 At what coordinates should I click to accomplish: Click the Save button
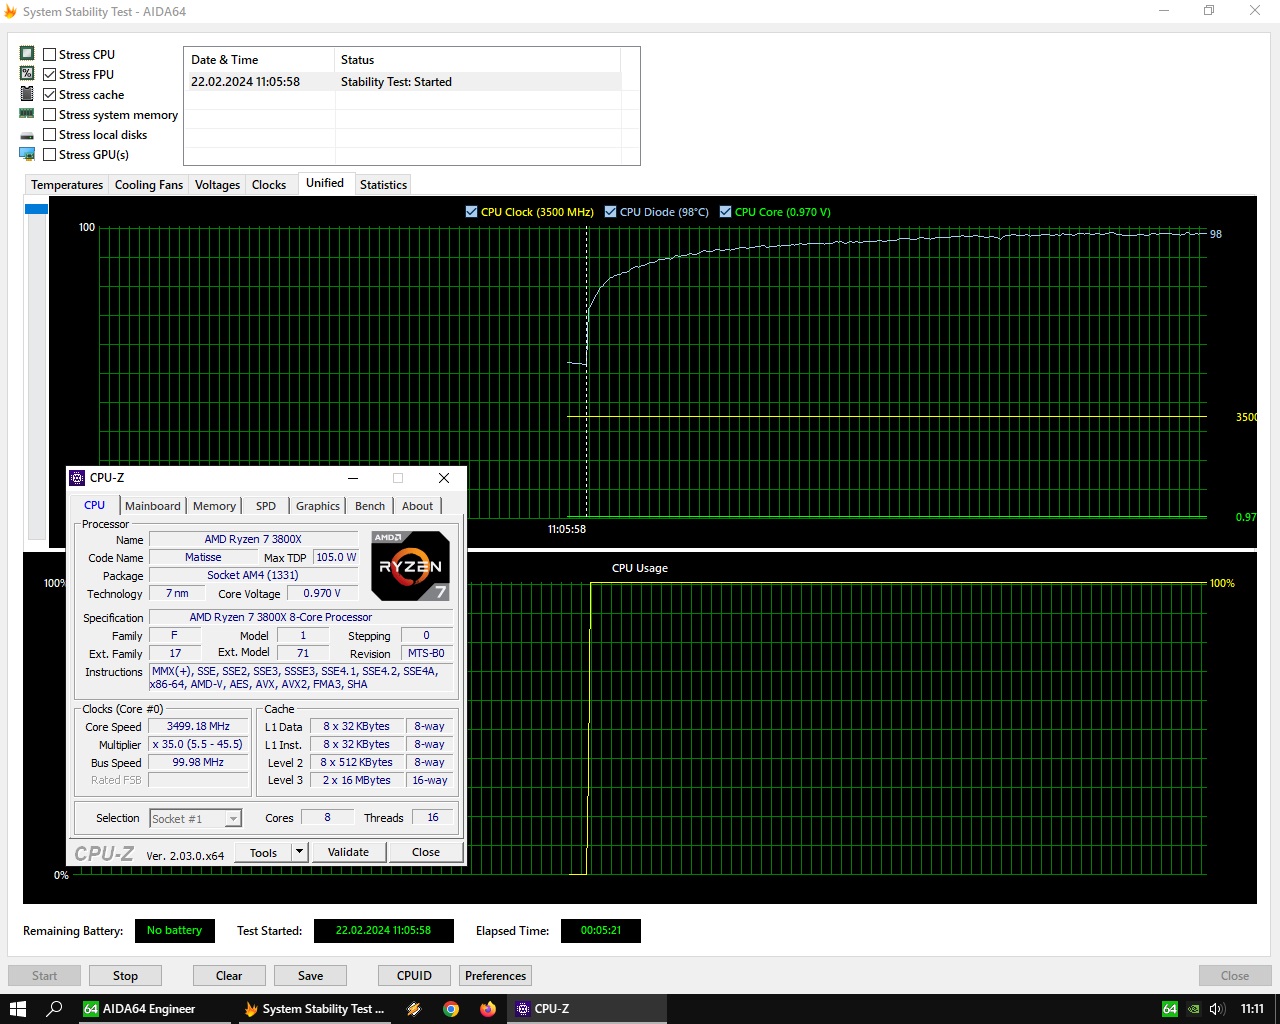[310, 976]
